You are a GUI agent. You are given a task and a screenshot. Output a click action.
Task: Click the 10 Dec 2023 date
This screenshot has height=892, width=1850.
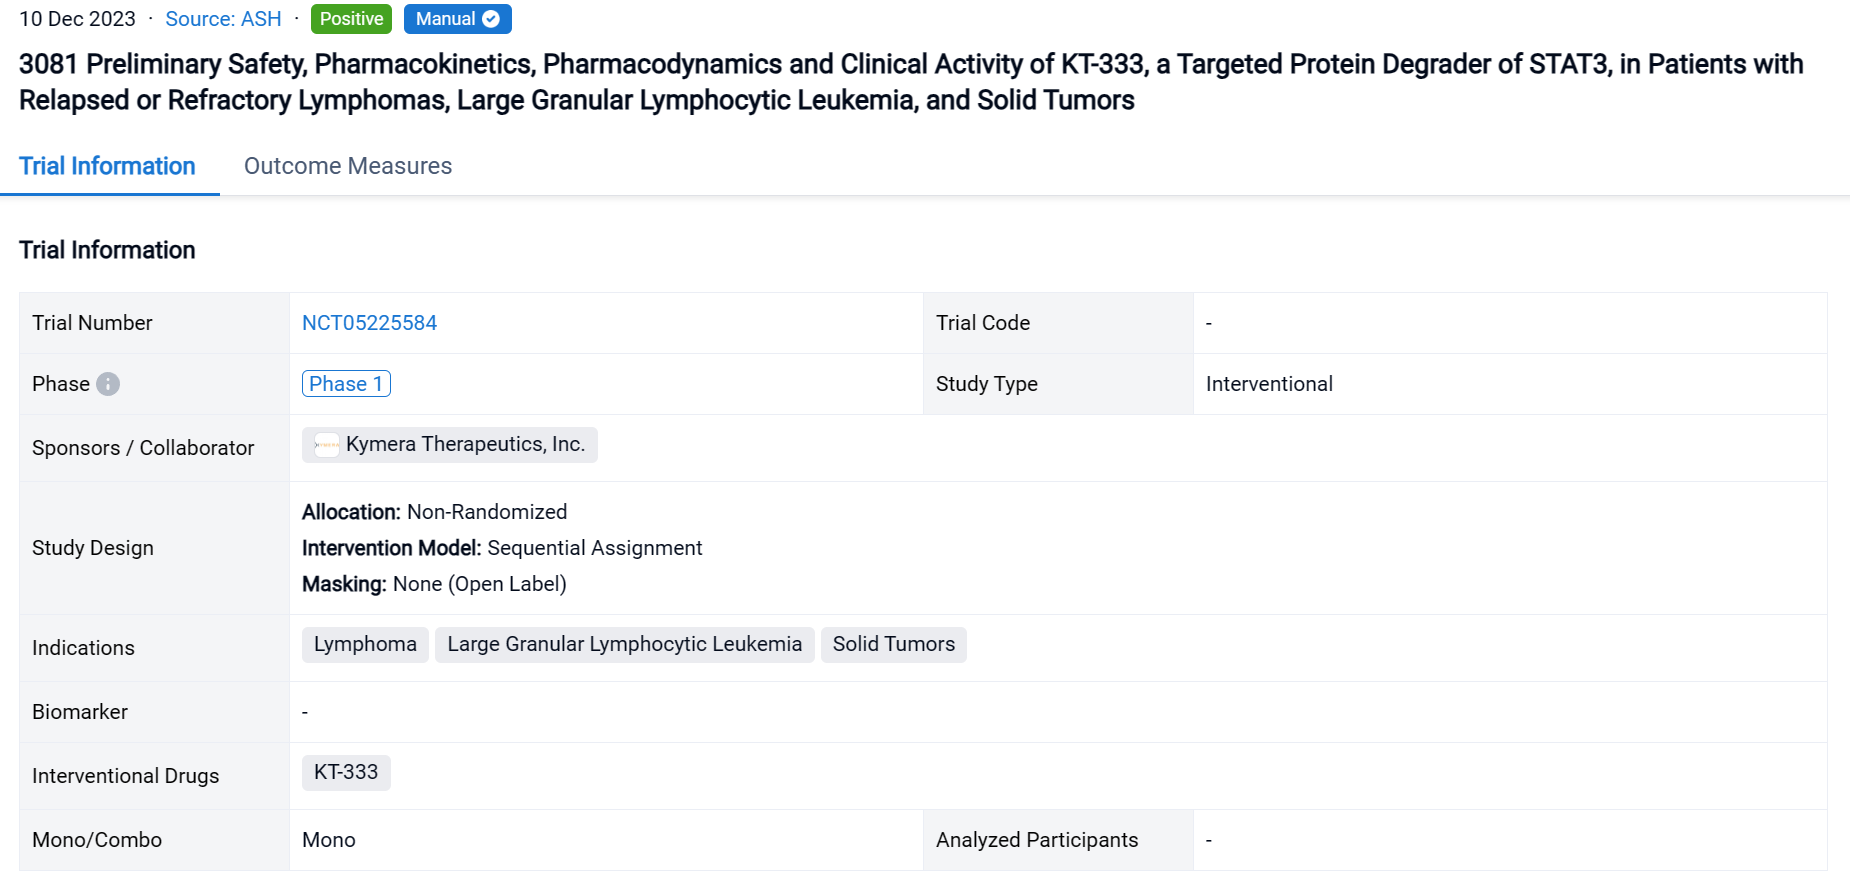pos(77,19)
